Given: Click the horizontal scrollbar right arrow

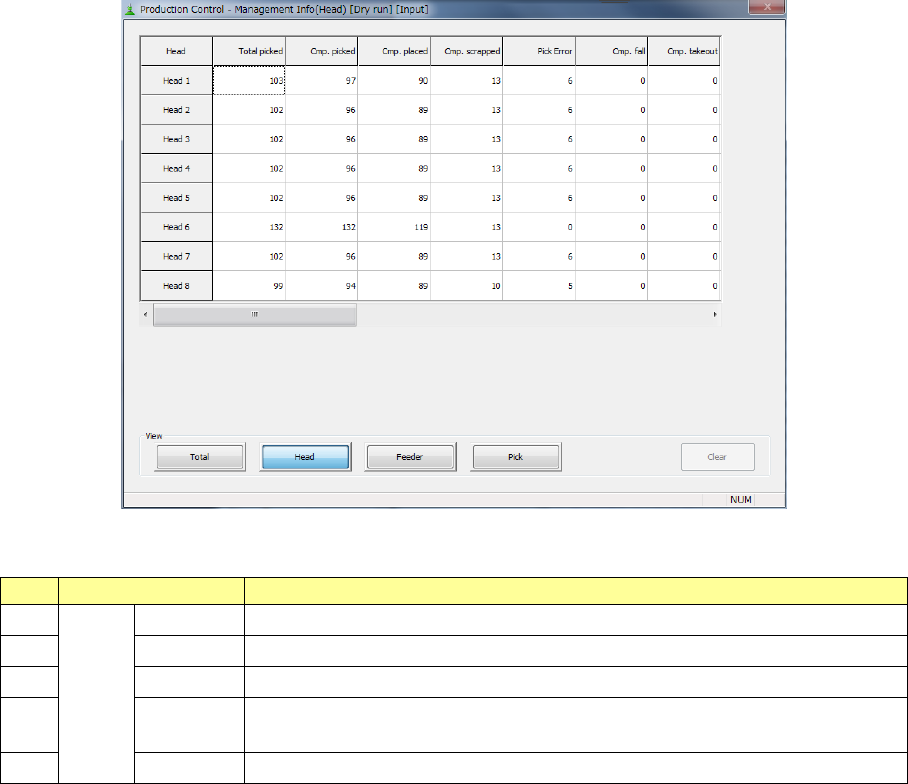Looking at the screenshot, I should point(715,314).
